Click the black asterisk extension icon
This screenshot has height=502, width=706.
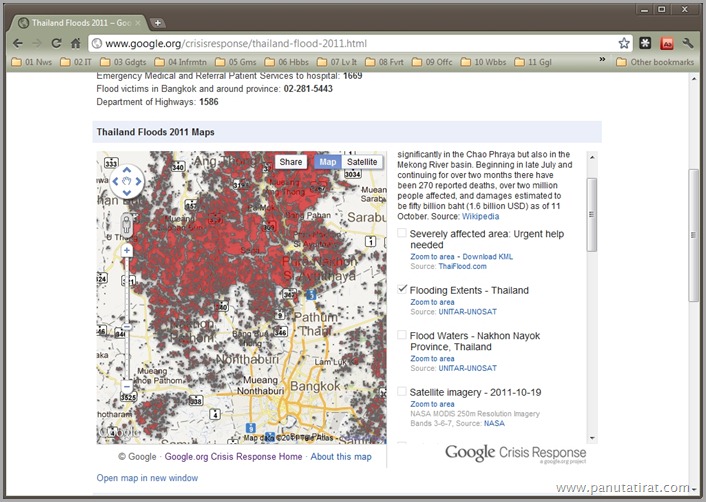645,43
